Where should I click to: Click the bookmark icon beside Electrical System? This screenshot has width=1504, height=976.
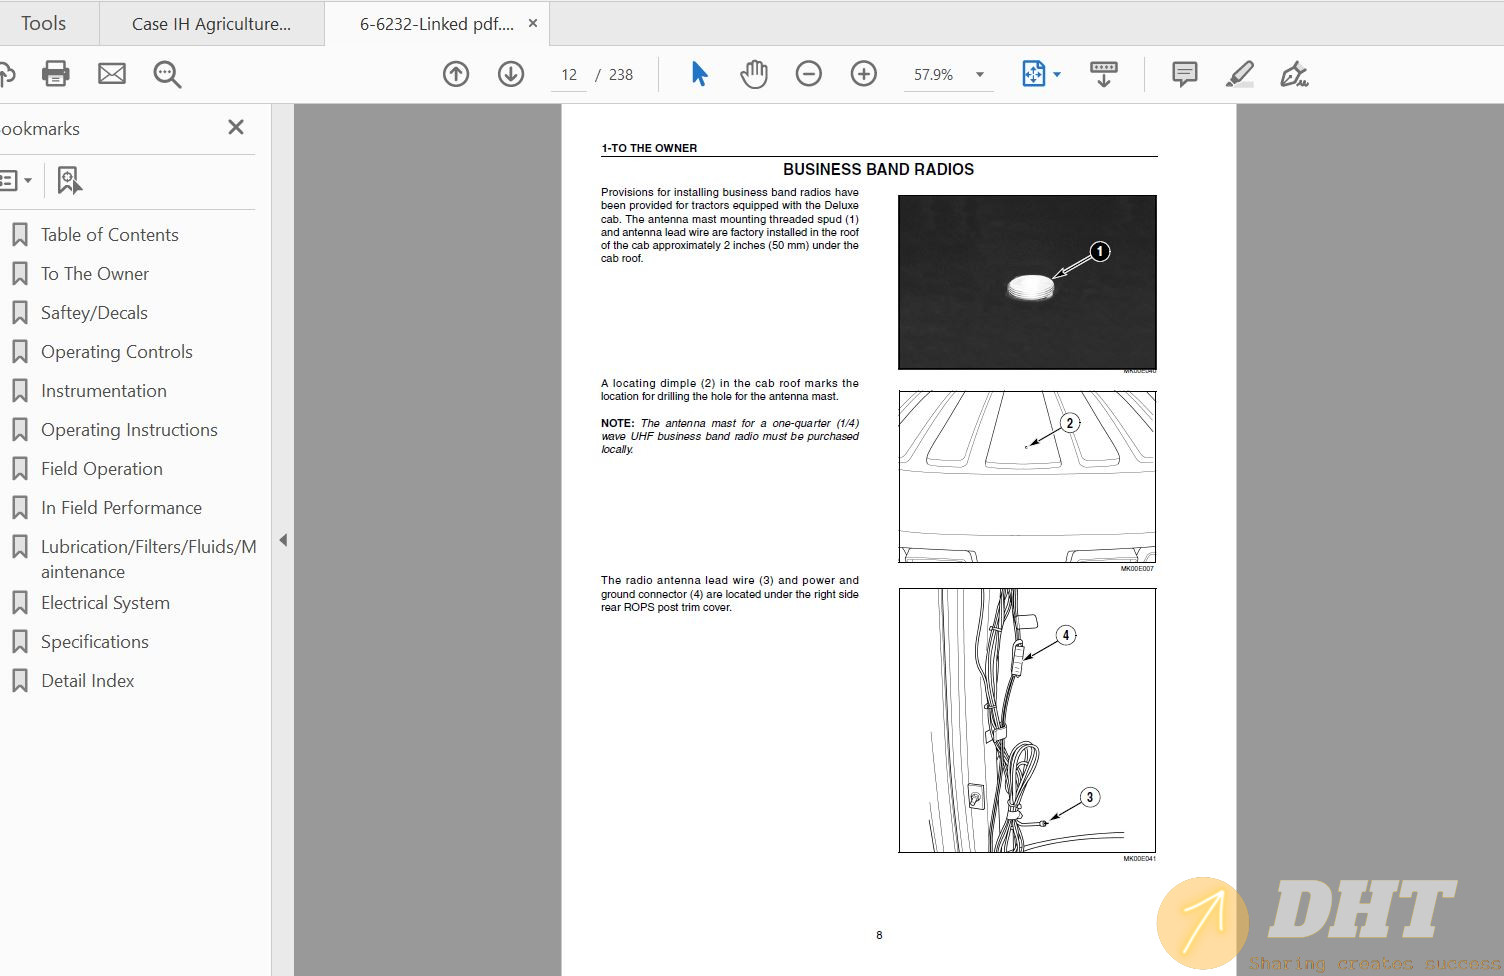click(19, 603)
